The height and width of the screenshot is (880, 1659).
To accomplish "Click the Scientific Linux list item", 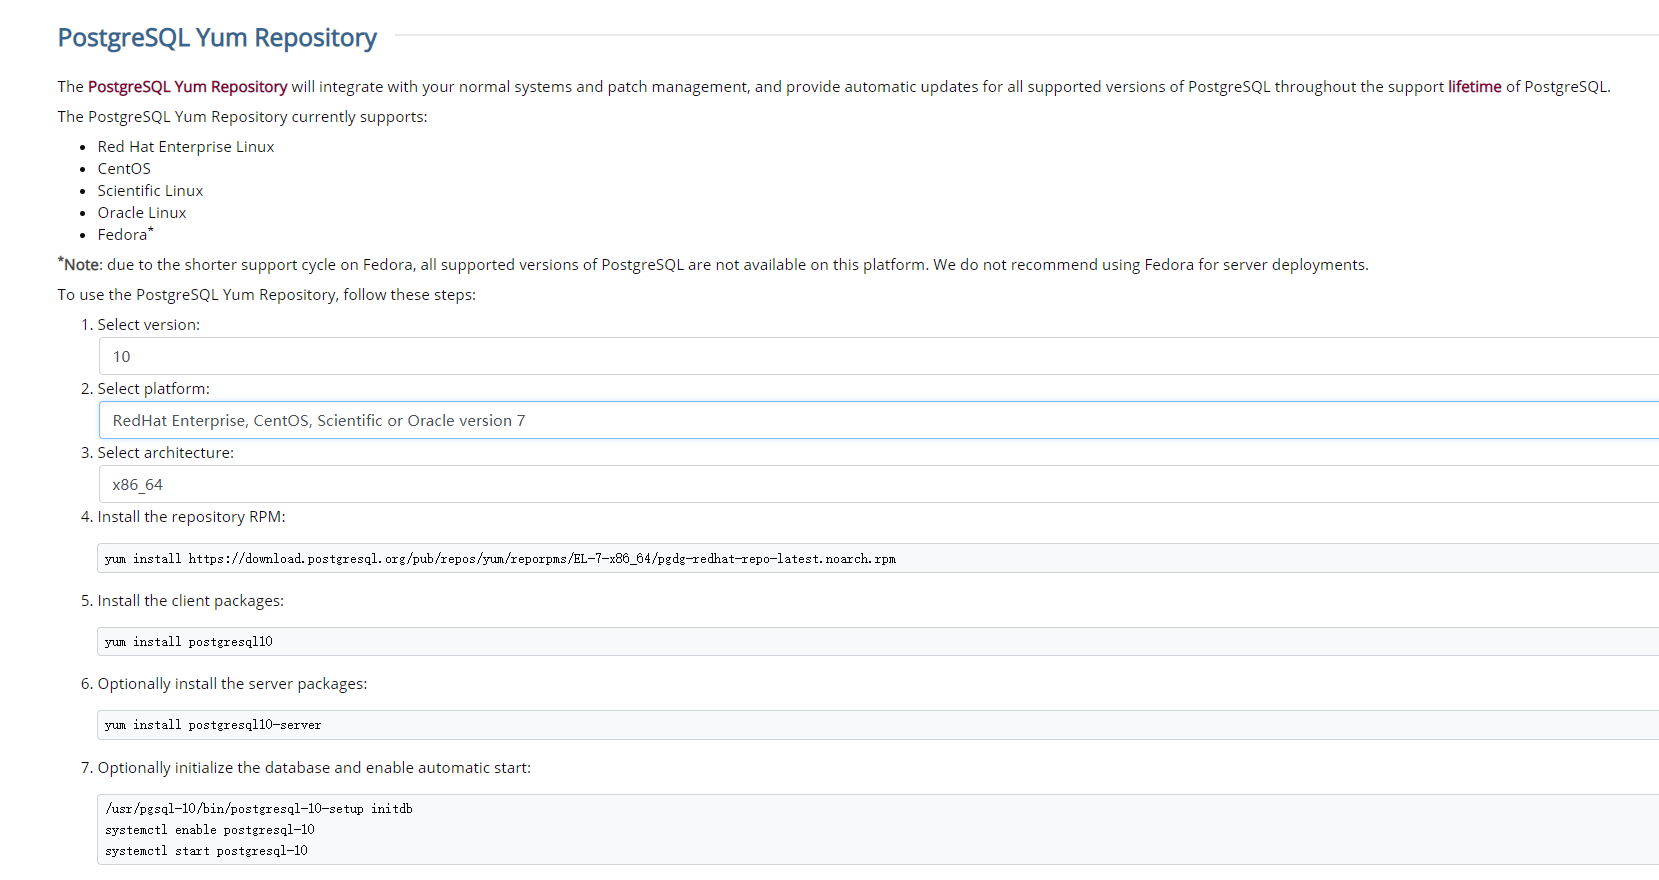I will [x=150, y=191].
